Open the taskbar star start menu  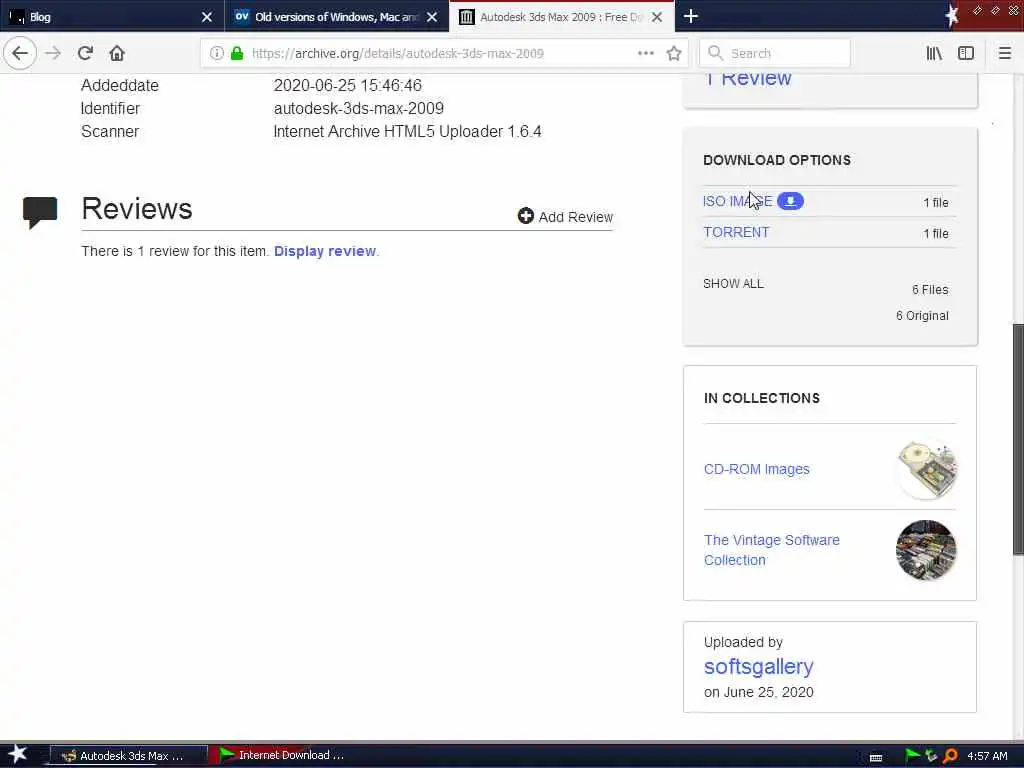pos(17,754)
